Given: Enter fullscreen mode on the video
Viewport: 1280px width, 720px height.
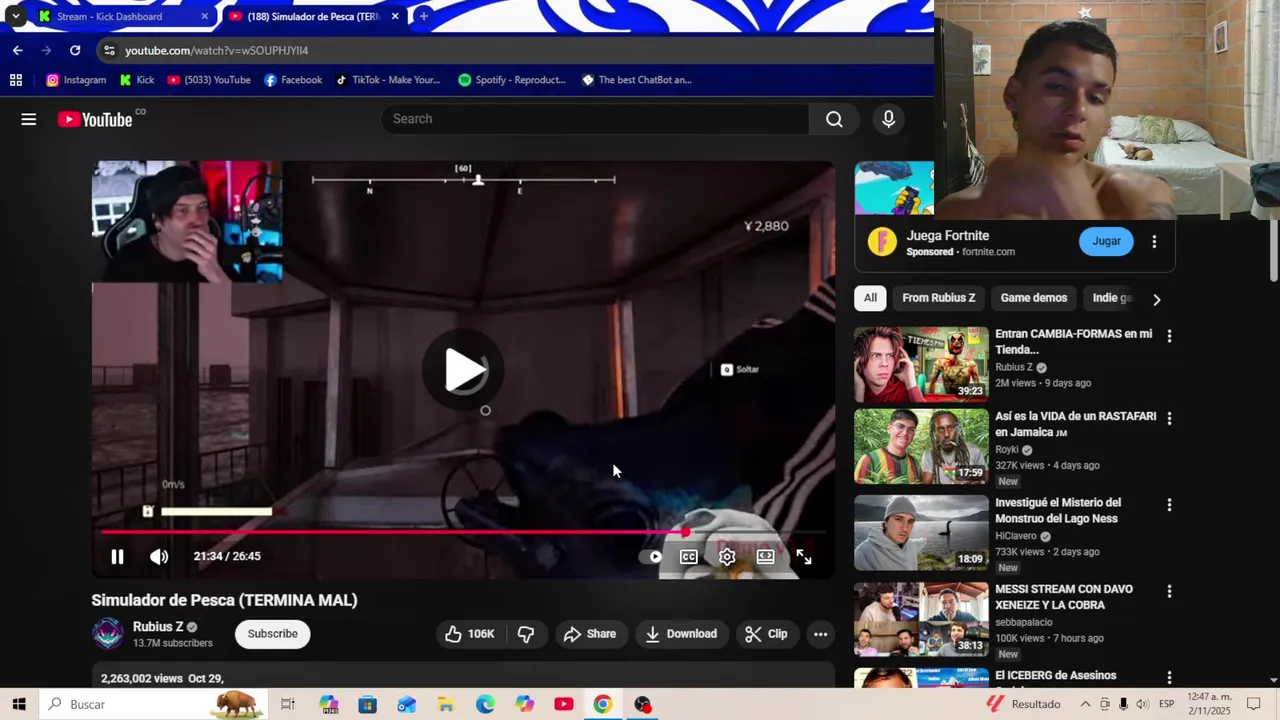Looking at the screenshot, I should (804, 557).
